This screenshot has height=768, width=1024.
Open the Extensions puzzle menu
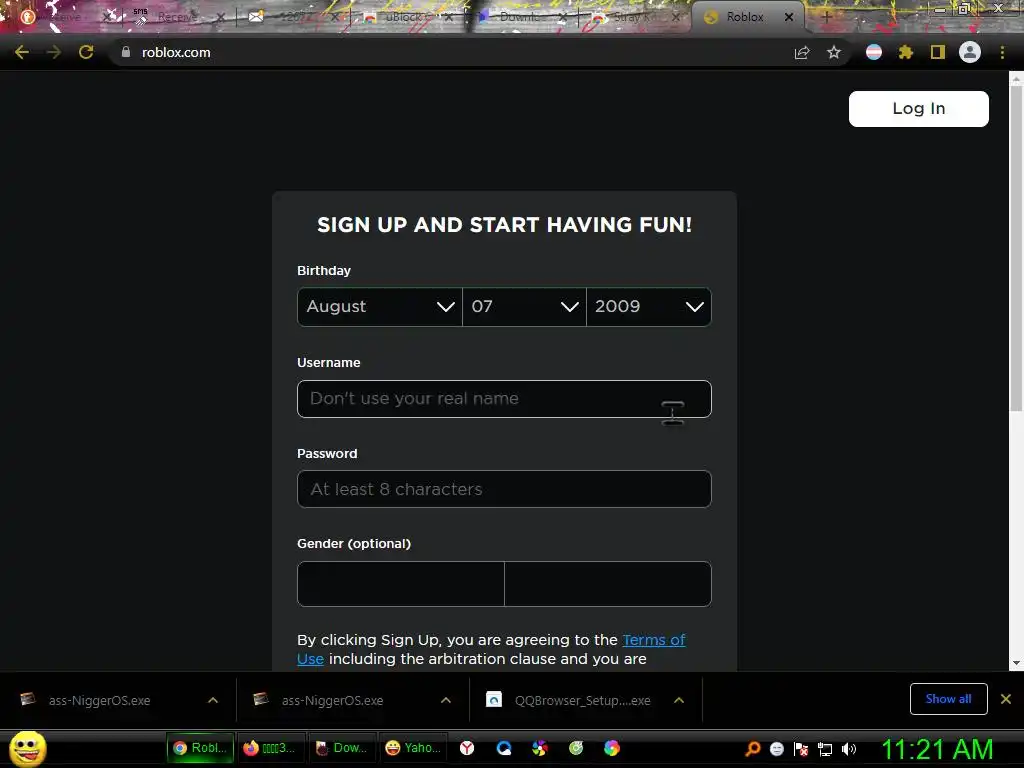(906, 52)
